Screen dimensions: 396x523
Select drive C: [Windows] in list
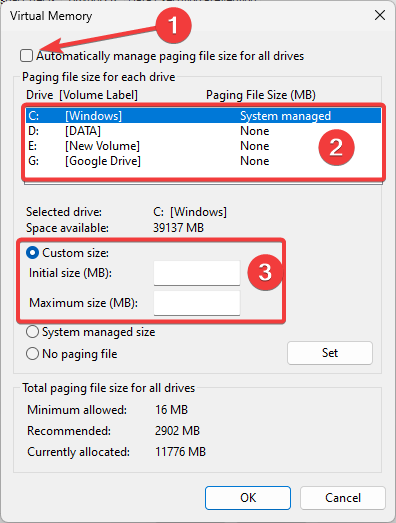click(x=203, y=116)
